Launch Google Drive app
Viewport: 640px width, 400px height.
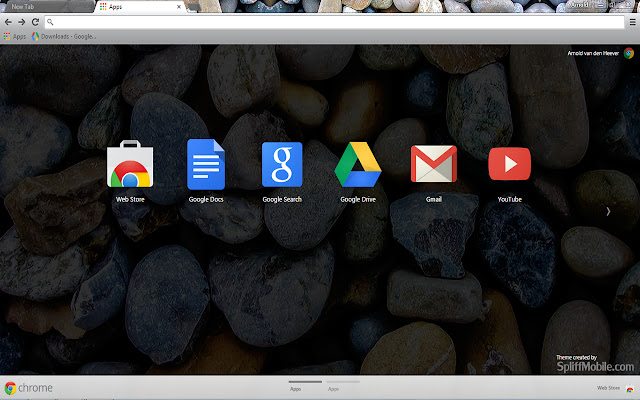358,164
